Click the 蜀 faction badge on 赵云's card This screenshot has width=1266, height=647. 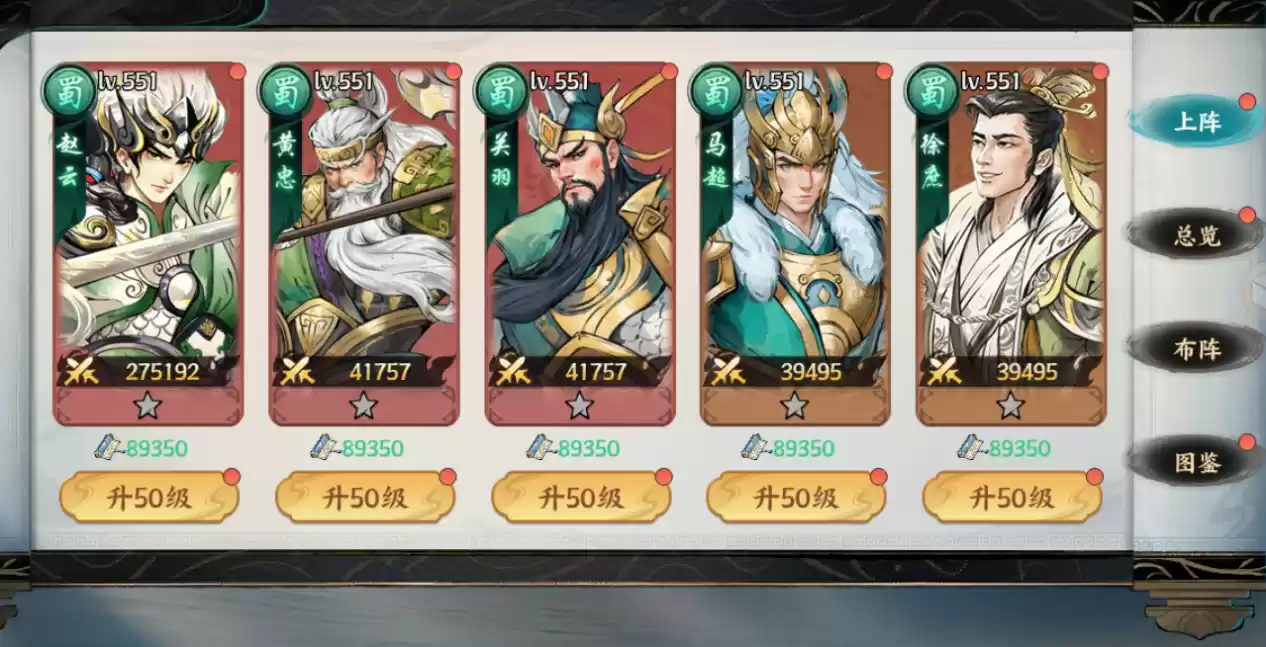(x=70, y=91)
